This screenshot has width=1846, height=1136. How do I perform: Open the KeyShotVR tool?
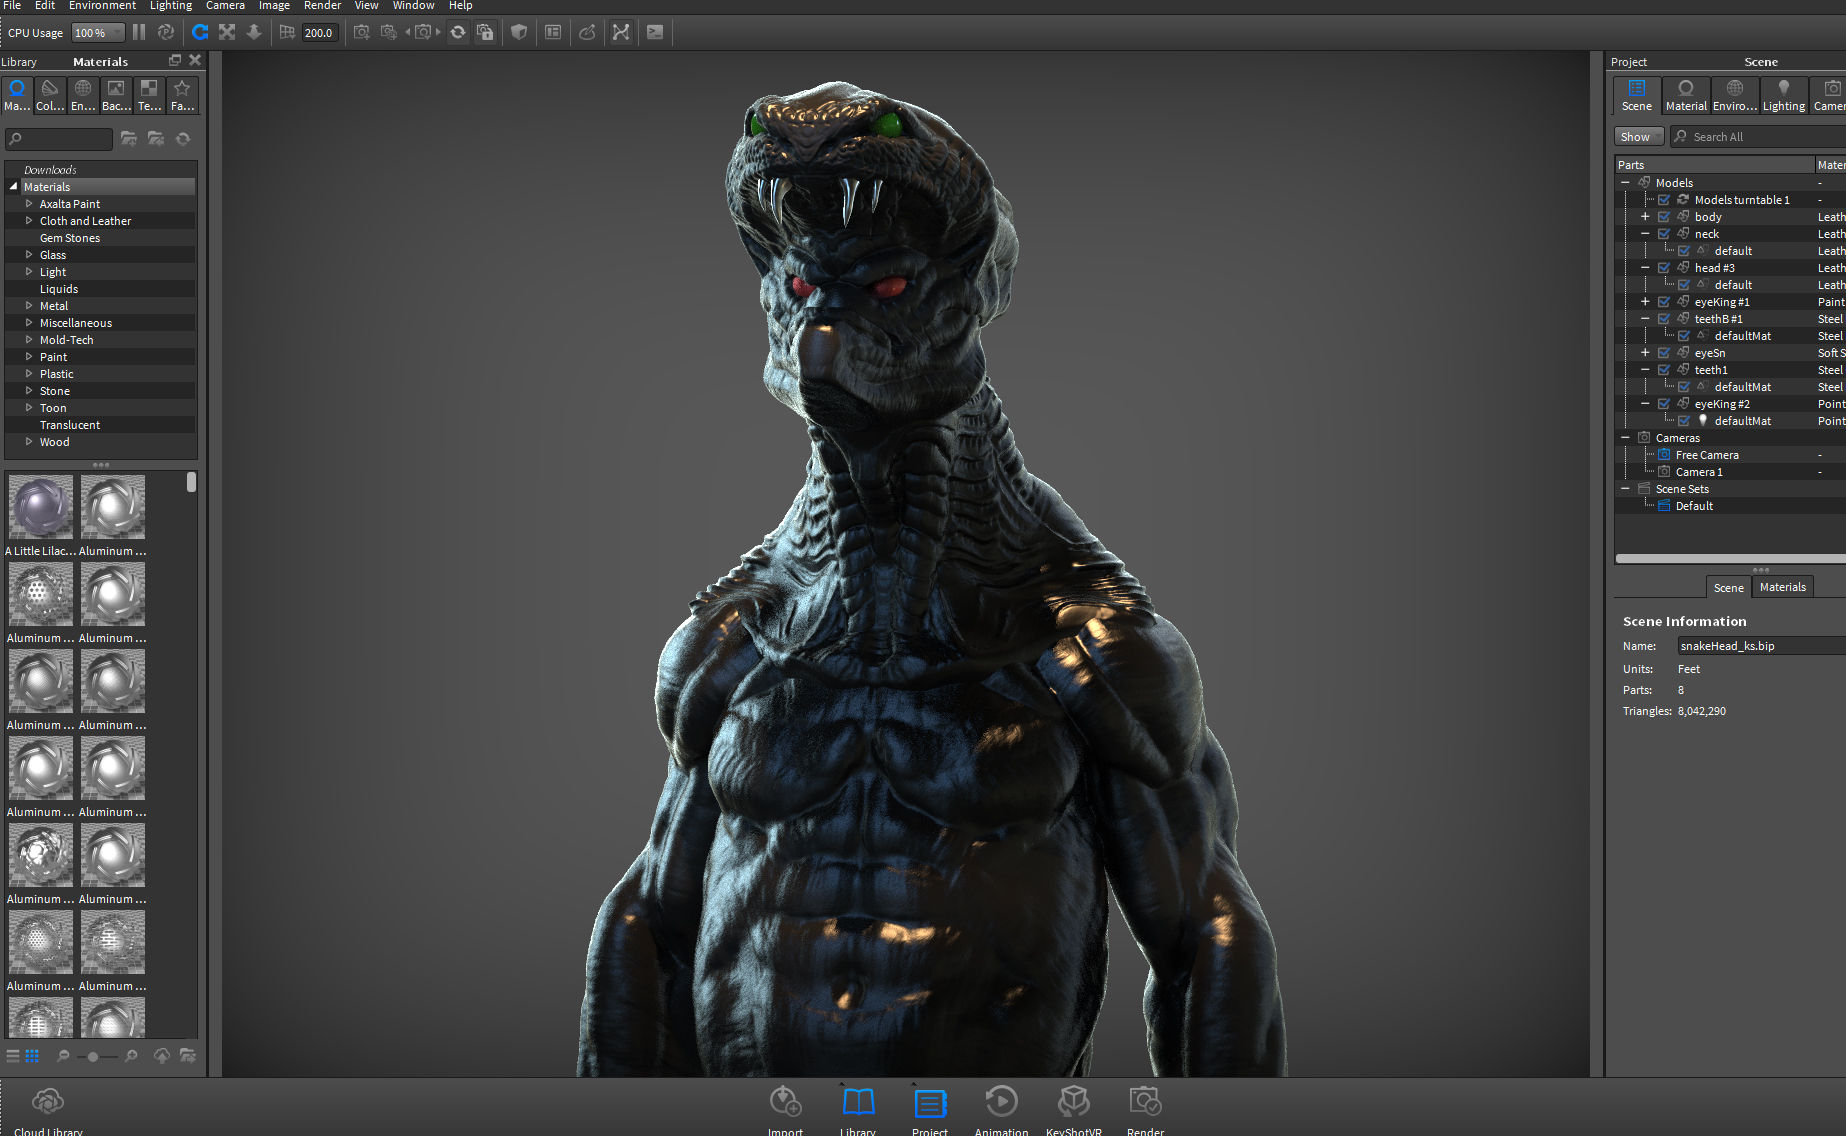1073,1102
